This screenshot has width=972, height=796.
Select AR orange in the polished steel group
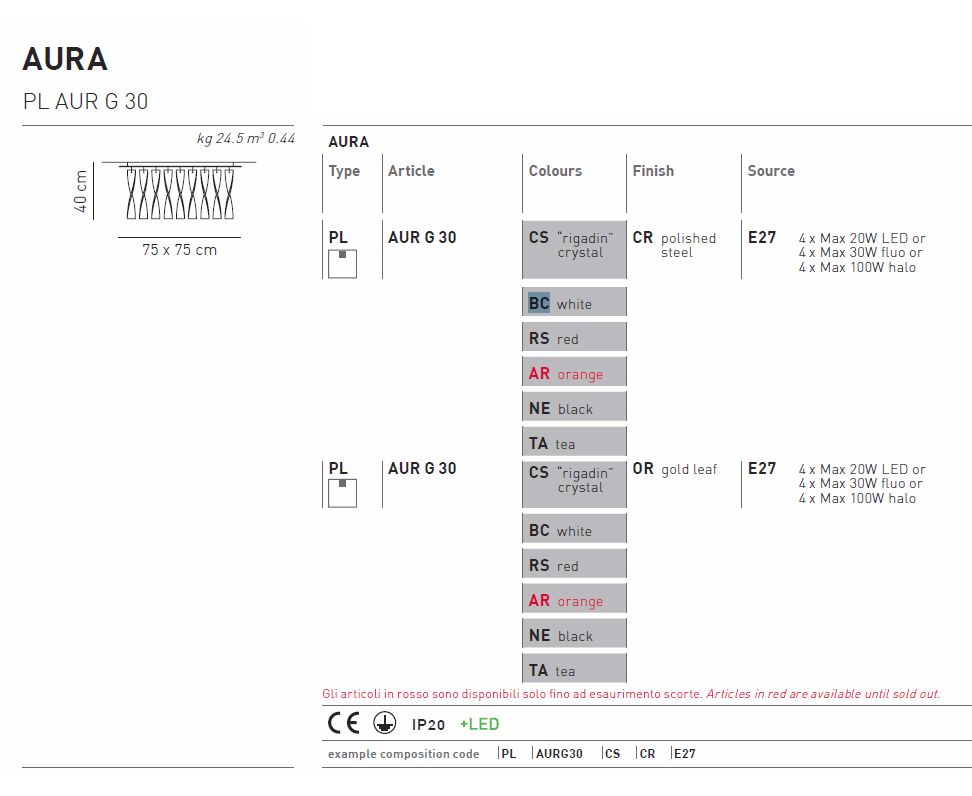point(574,373)
